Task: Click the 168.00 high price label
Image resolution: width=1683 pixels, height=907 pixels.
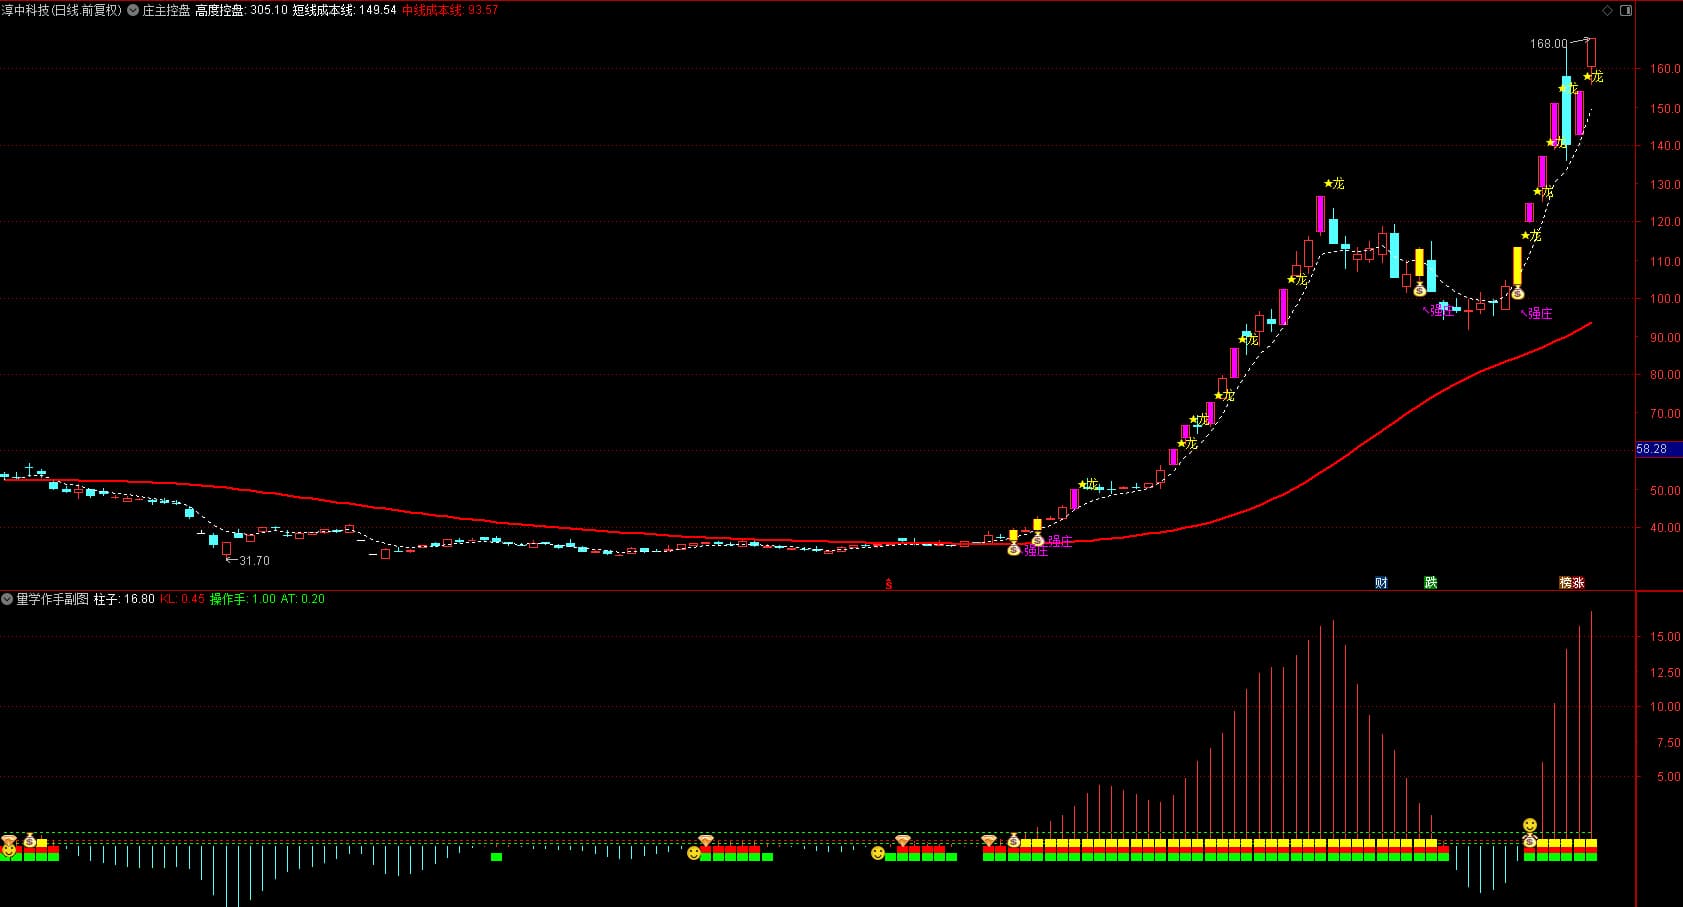Action: pos(1548,43)
